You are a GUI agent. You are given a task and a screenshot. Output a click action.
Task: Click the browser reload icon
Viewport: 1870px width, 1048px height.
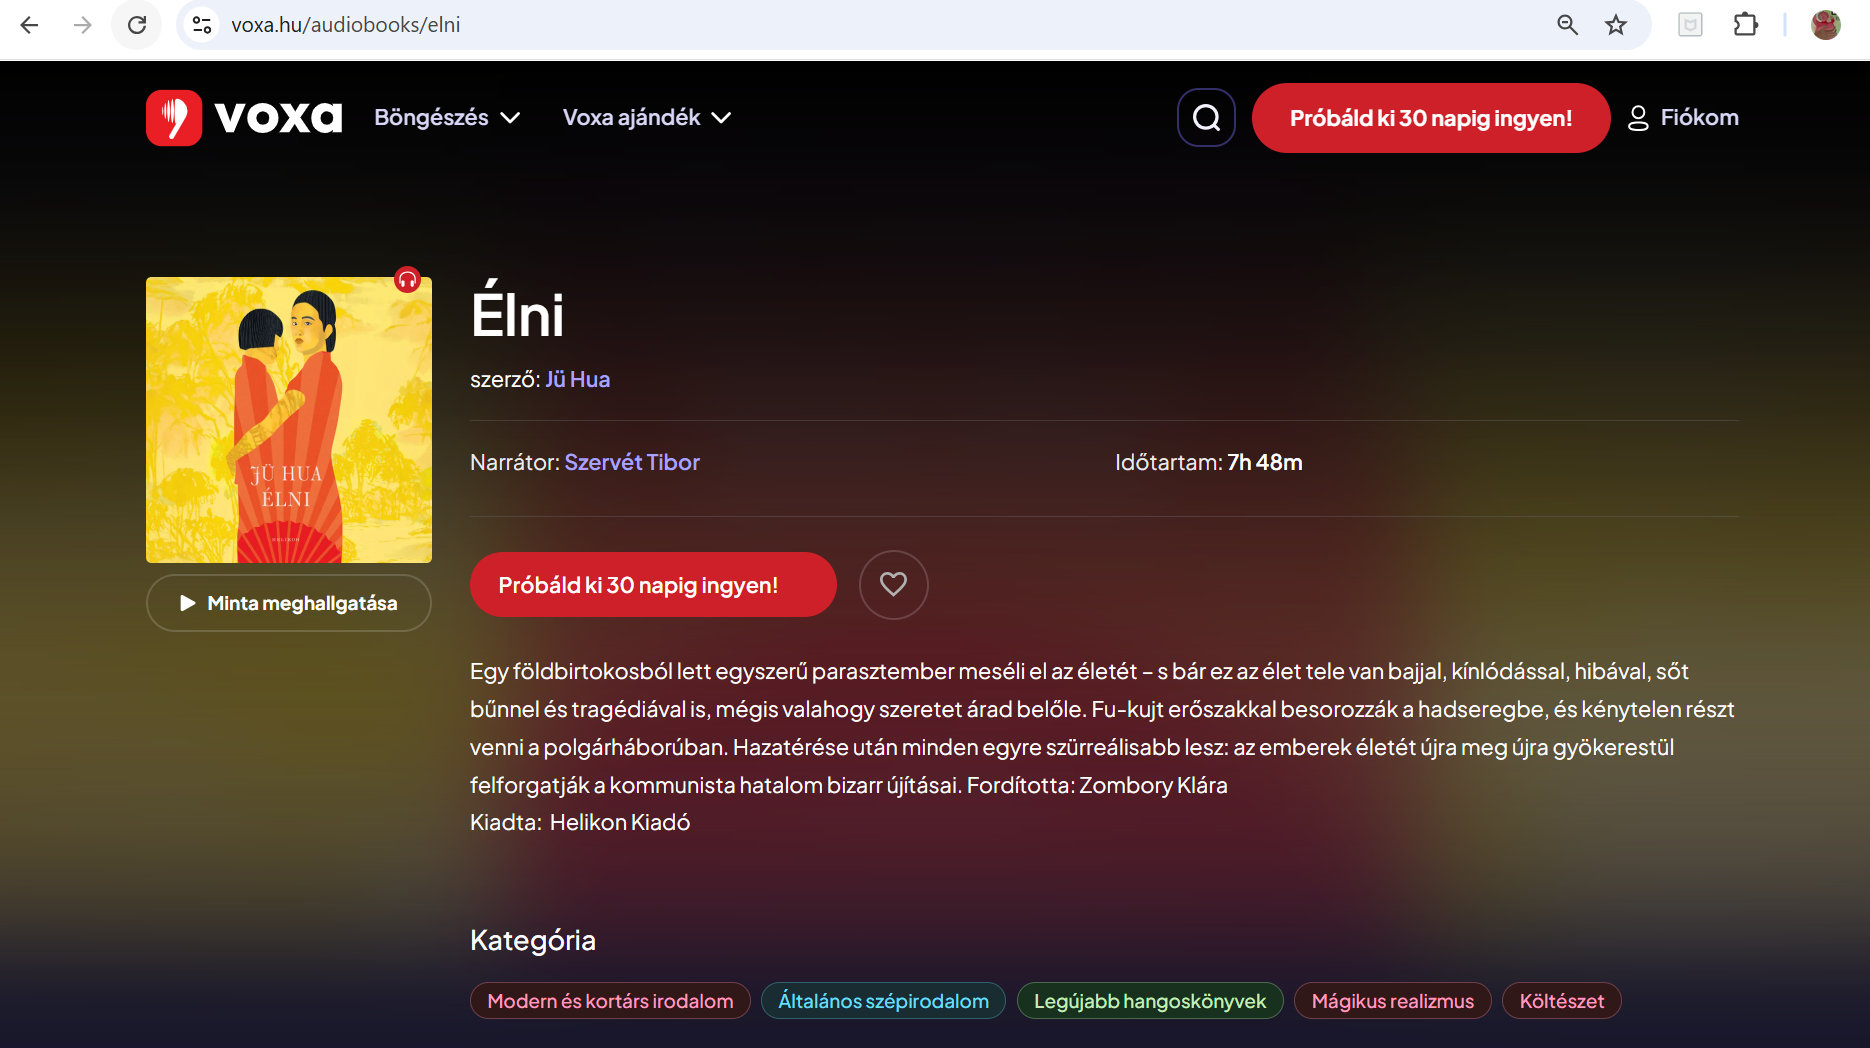click(x=137, y=25)
